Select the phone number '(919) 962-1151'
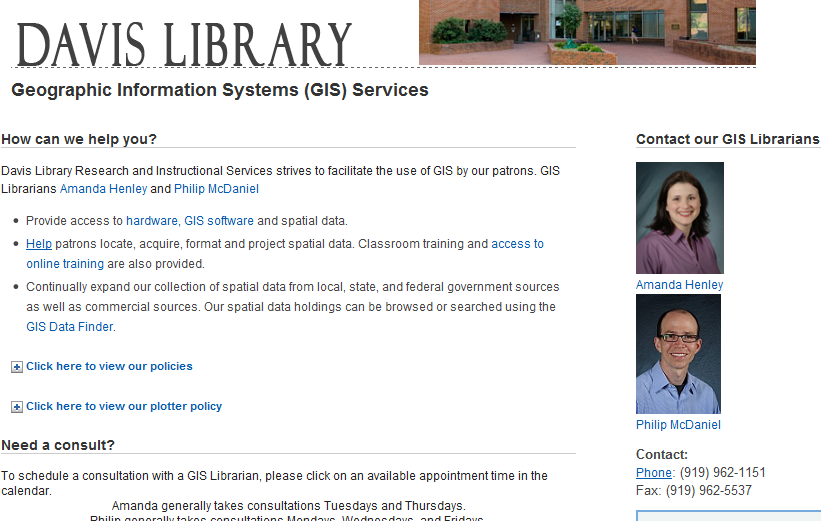This screenshot has height=521, width=821. click(x=723, y=473)
